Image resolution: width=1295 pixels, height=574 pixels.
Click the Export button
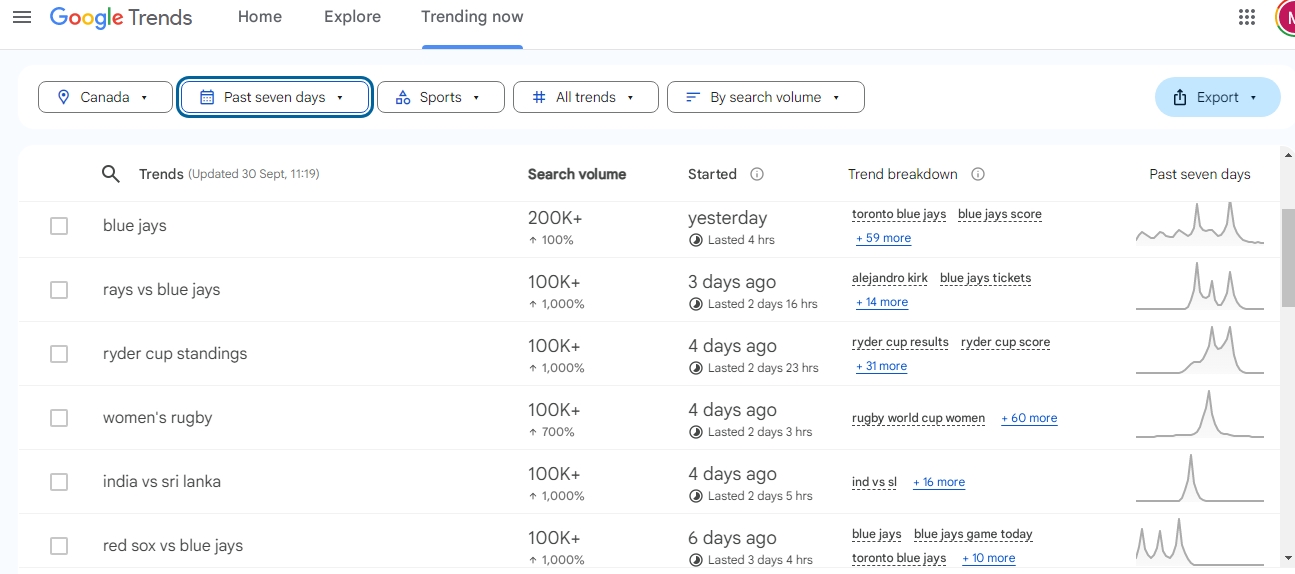[1217, 97]
